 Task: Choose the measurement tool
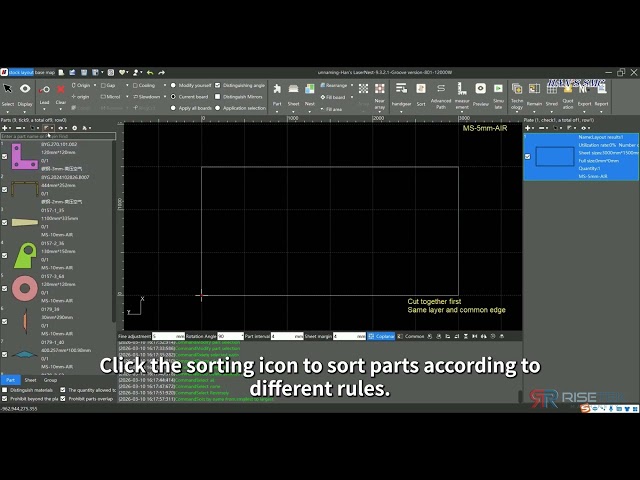[x=462, y=88]
